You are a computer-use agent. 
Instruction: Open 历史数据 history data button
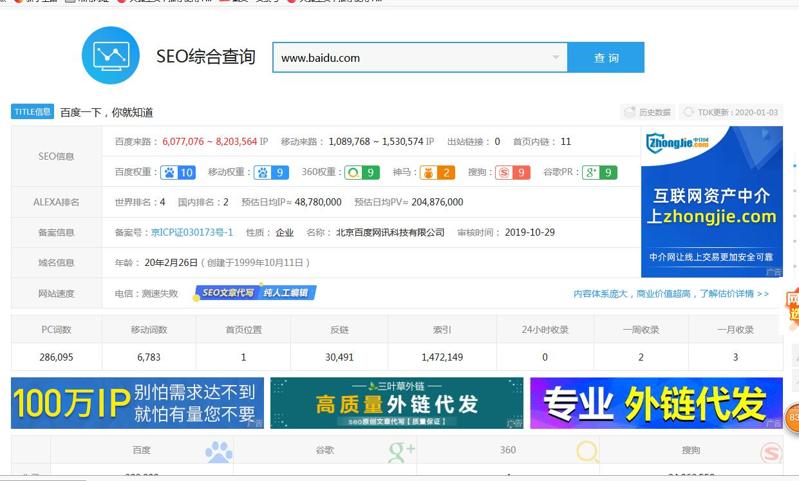tap(648, 112)
